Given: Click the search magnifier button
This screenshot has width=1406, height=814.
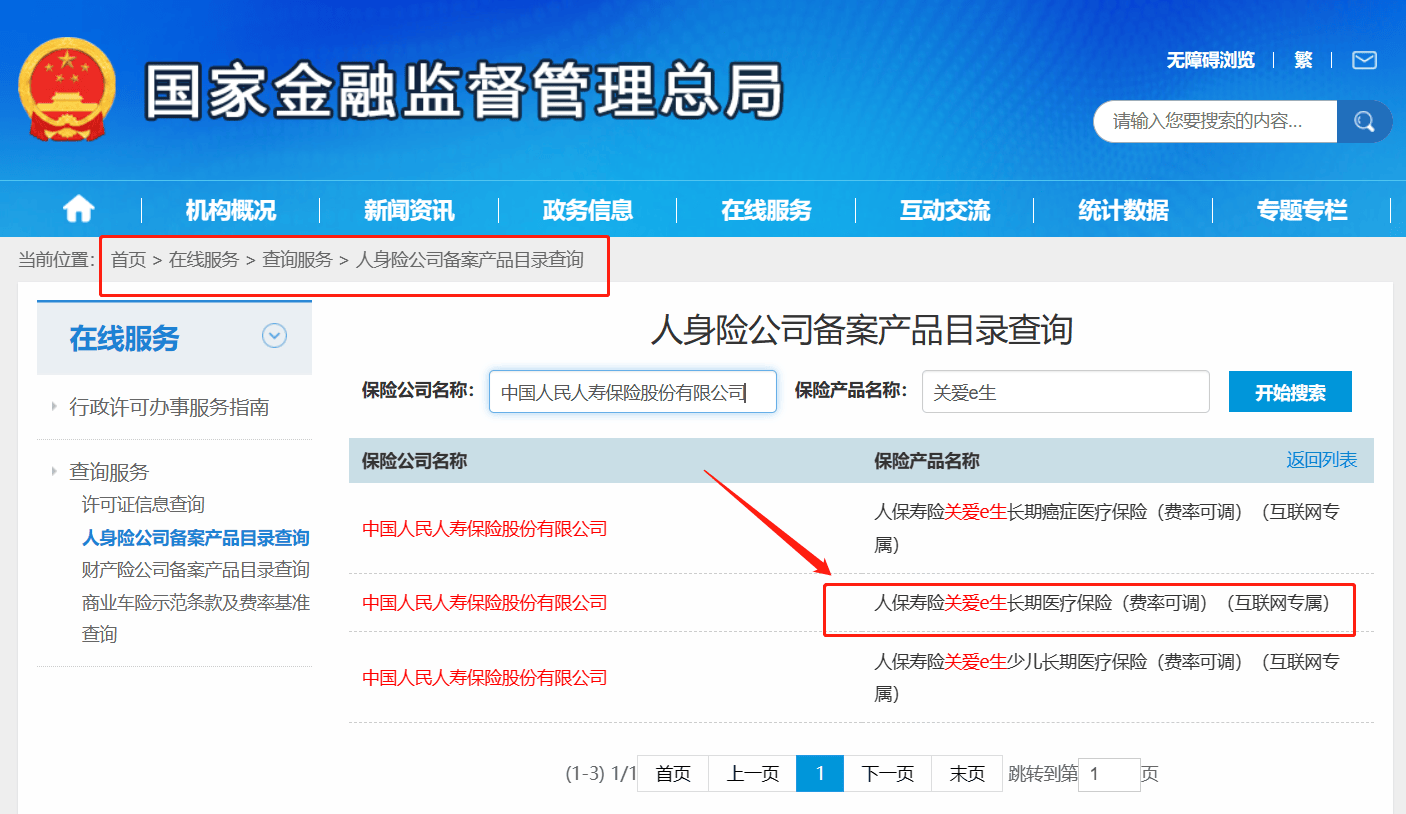Looking at the screenshot, I should pos(1364,122).
